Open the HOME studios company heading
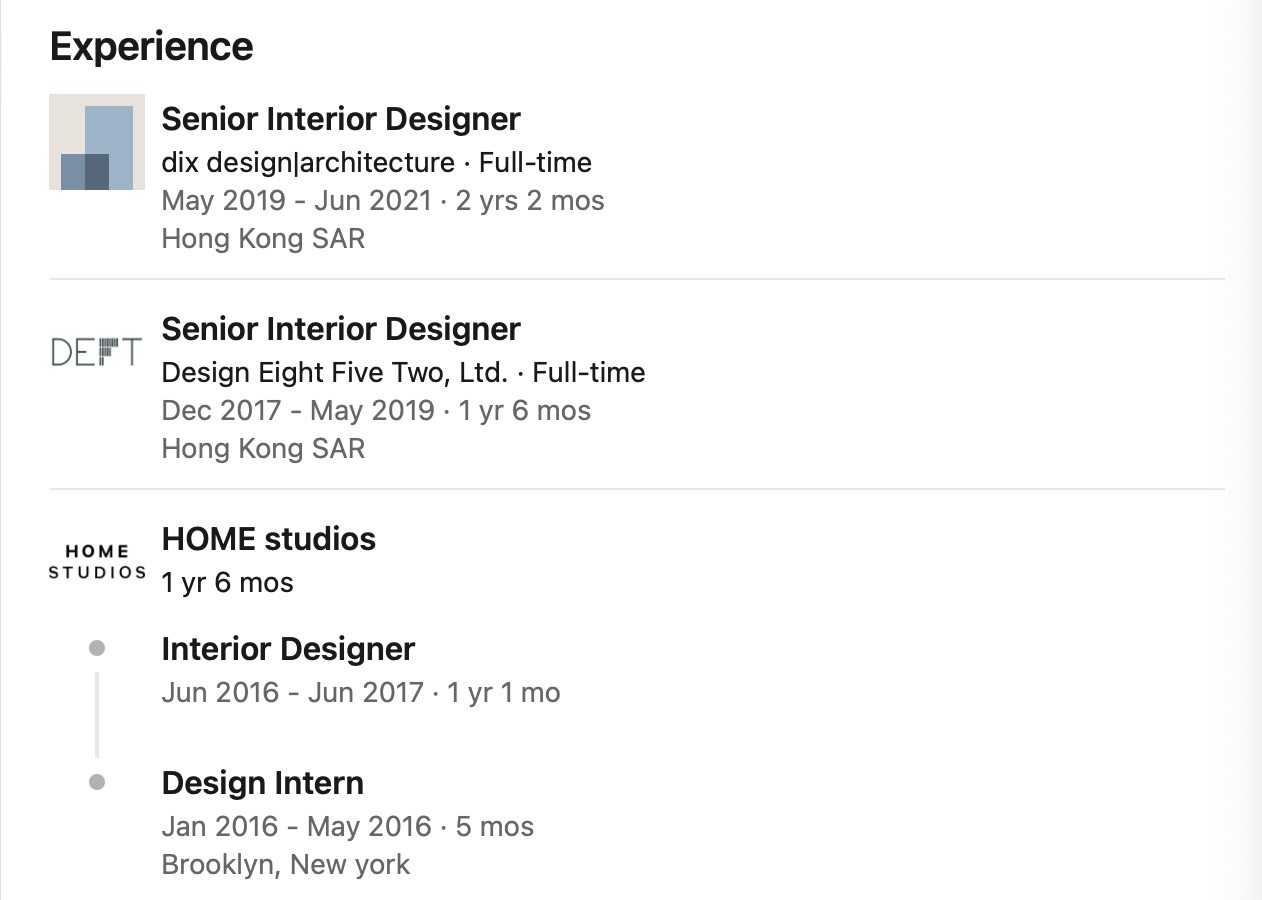Viewport: 1262px width, 900px height. 269,539
